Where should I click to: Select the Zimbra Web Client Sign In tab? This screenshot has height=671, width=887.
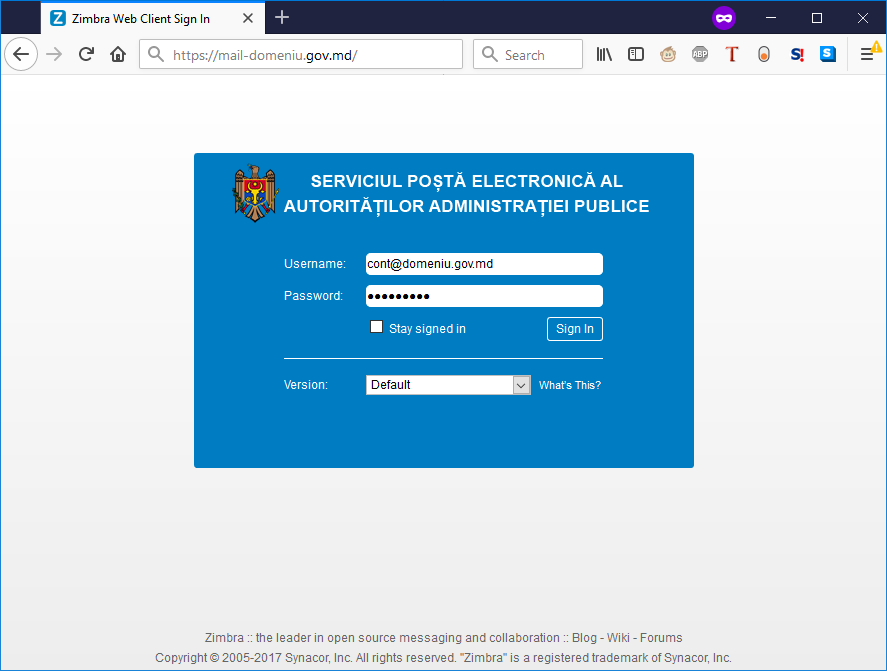(140, 17)
